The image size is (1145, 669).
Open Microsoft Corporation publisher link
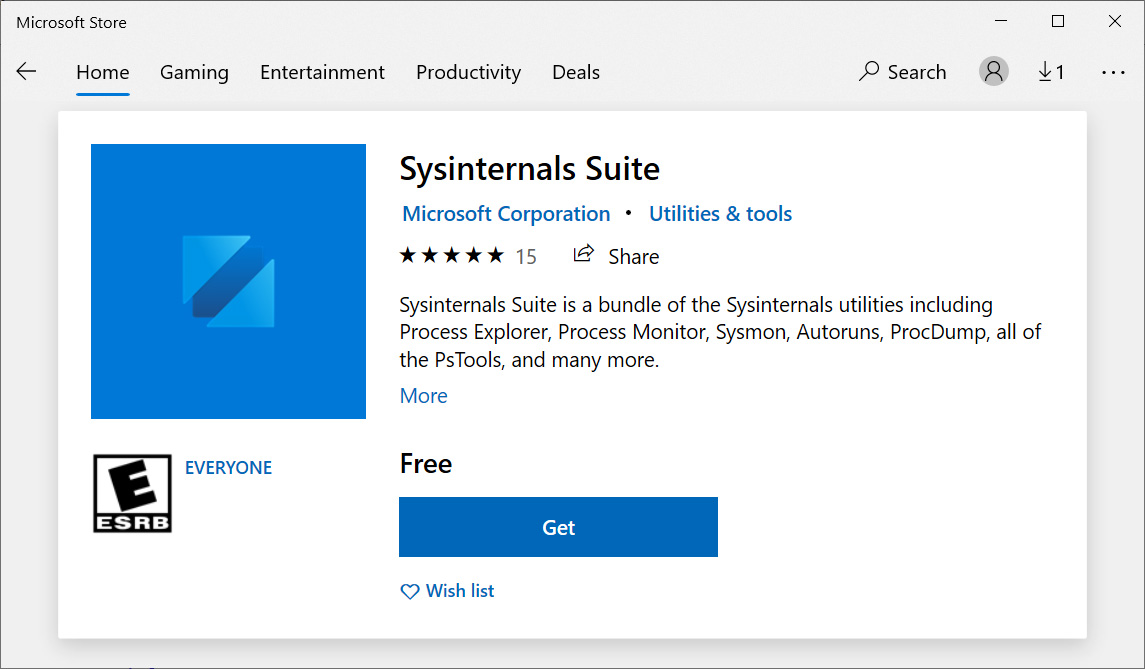point(506,214)
